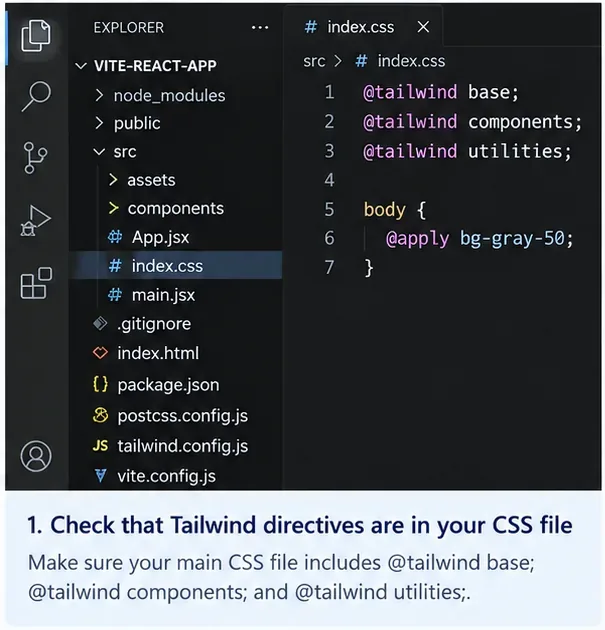Click line number 1 in the gutter
This screenshot has height=630, width=605.
tap(329, 92)
